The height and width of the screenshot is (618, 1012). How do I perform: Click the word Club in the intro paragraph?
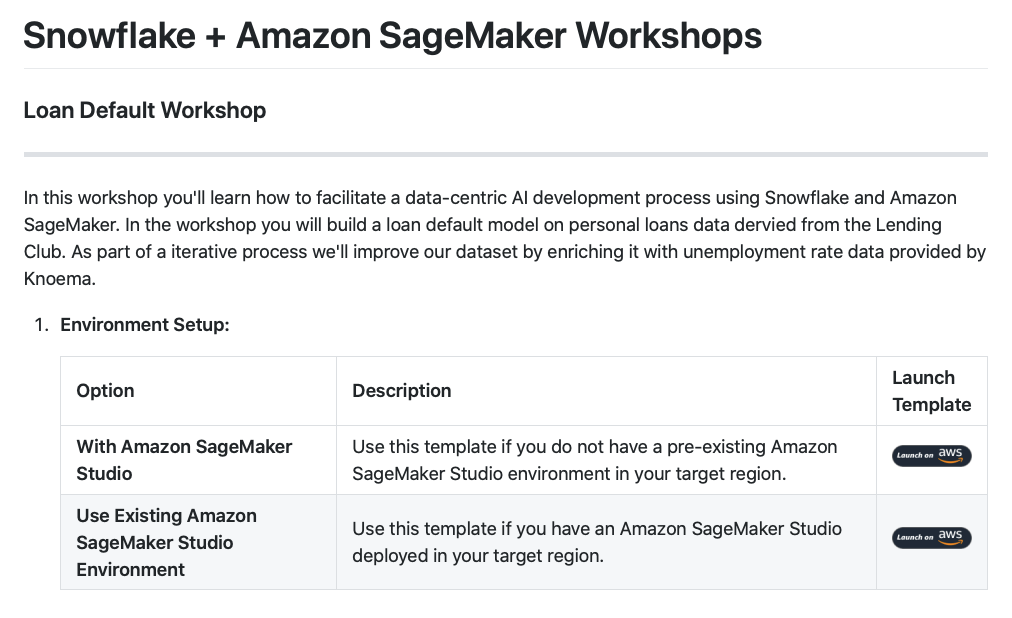tap(43, 251)
